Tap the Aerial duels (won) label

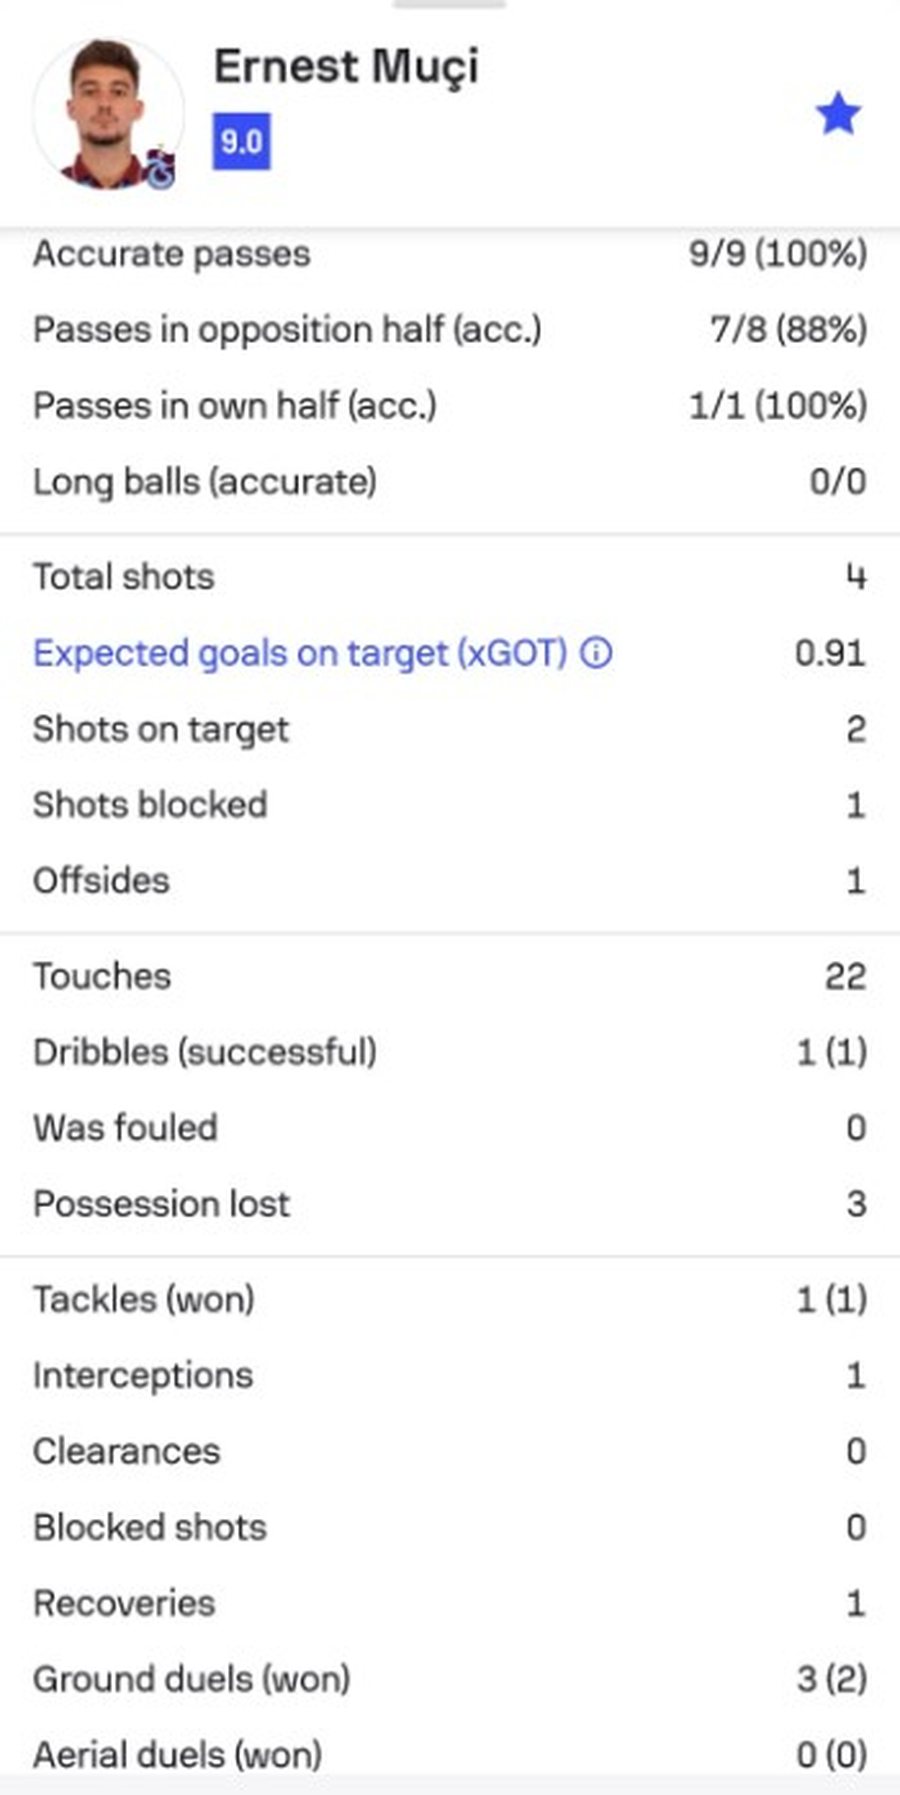click(178, 1755)
